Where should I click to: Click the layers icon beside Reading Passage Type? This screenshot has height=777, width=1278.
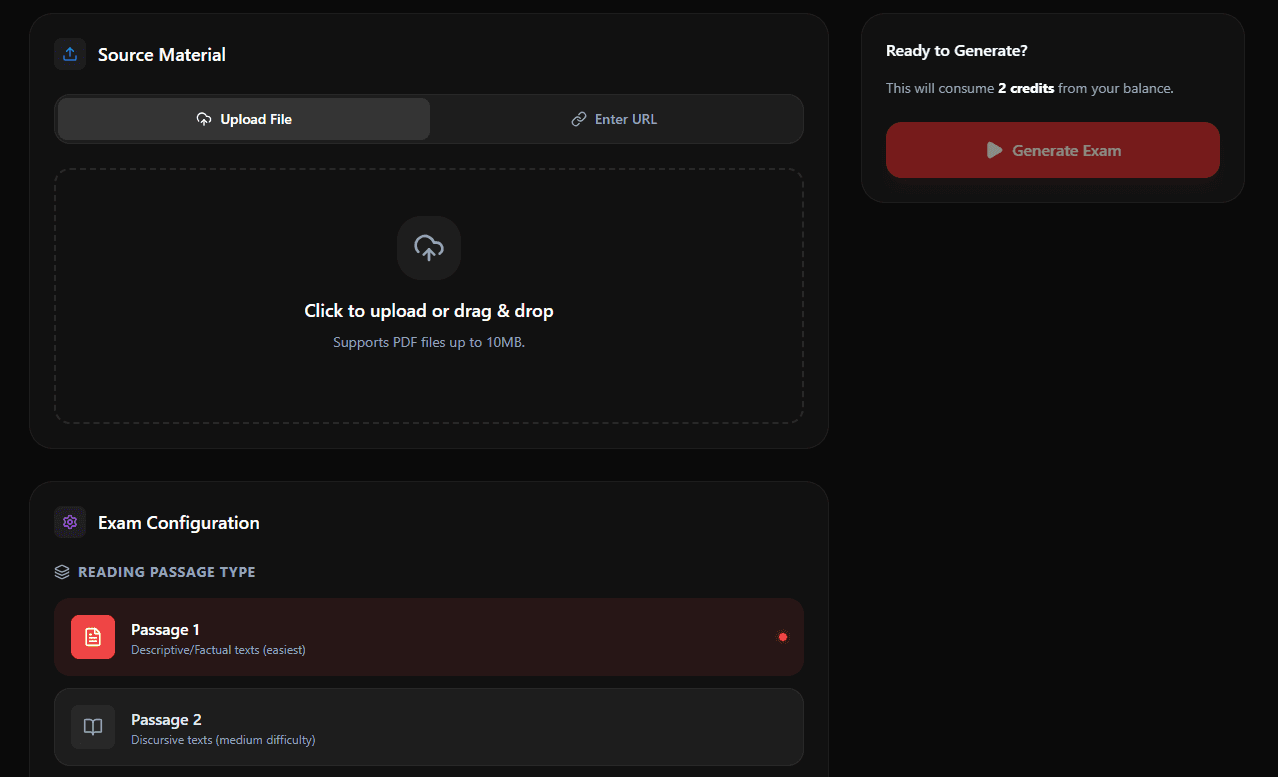click(62, 572)
